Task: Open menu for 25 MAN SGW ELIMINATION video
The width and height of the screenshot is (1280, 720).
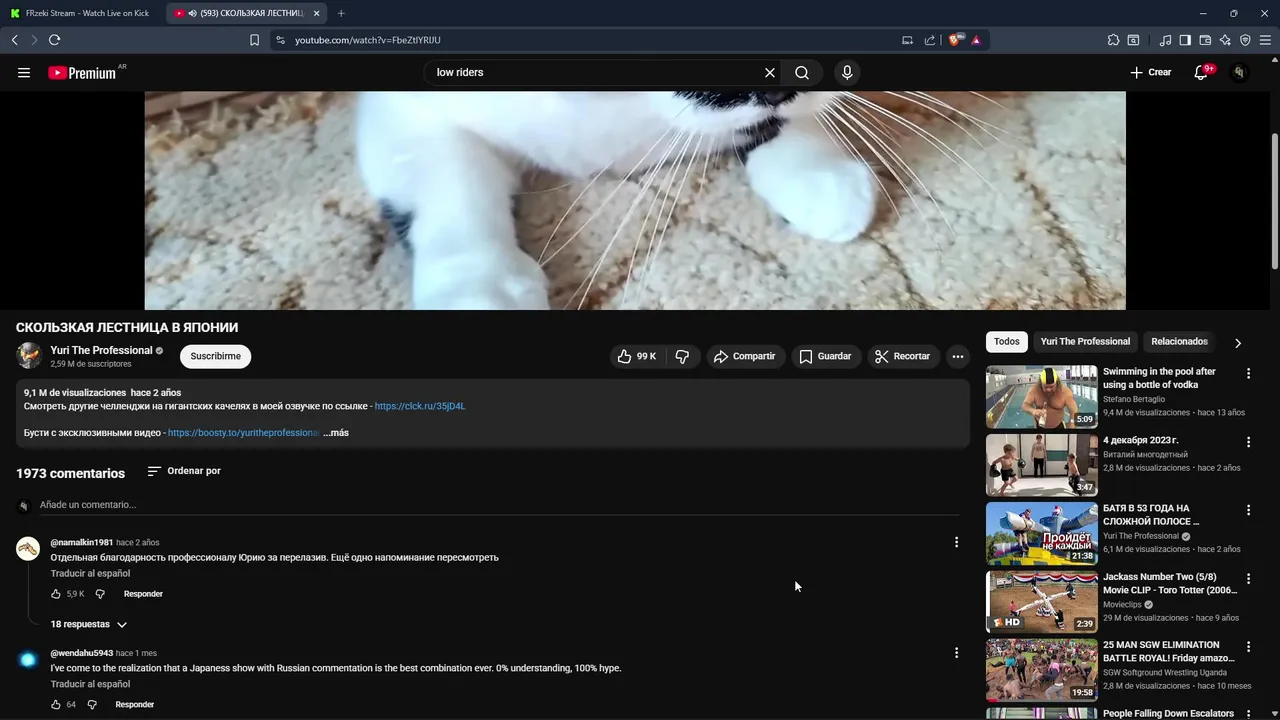Action: click(1248, 647)
